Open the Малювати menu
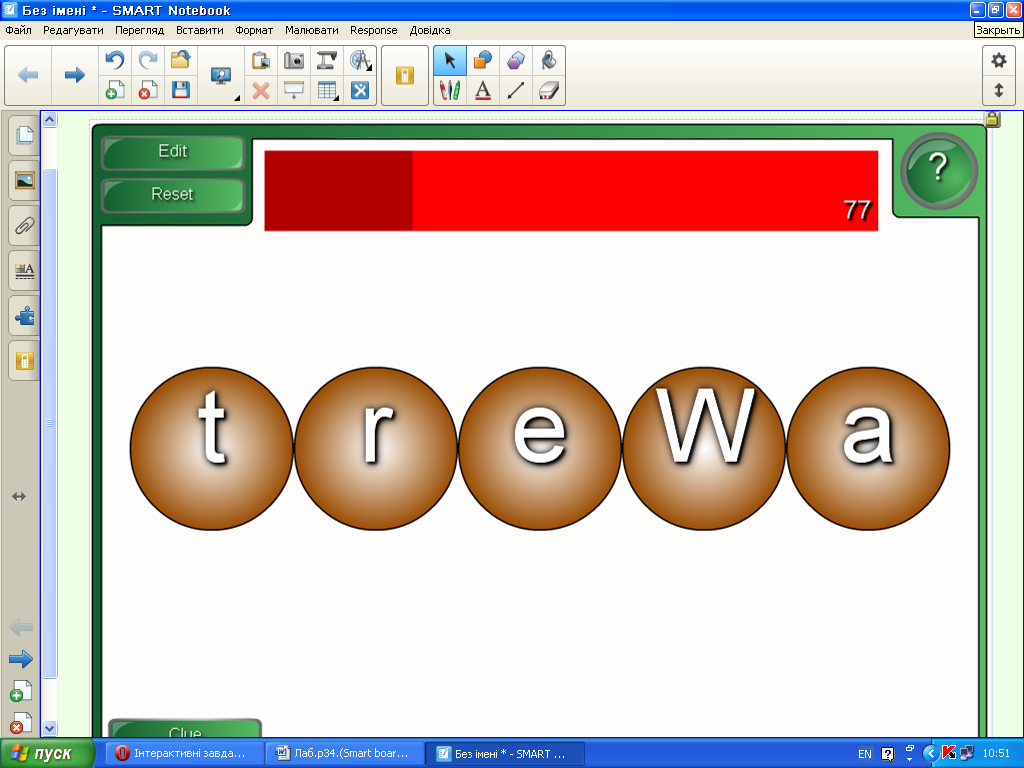This screenshot has width=1024, height=768. pos(312,30)
